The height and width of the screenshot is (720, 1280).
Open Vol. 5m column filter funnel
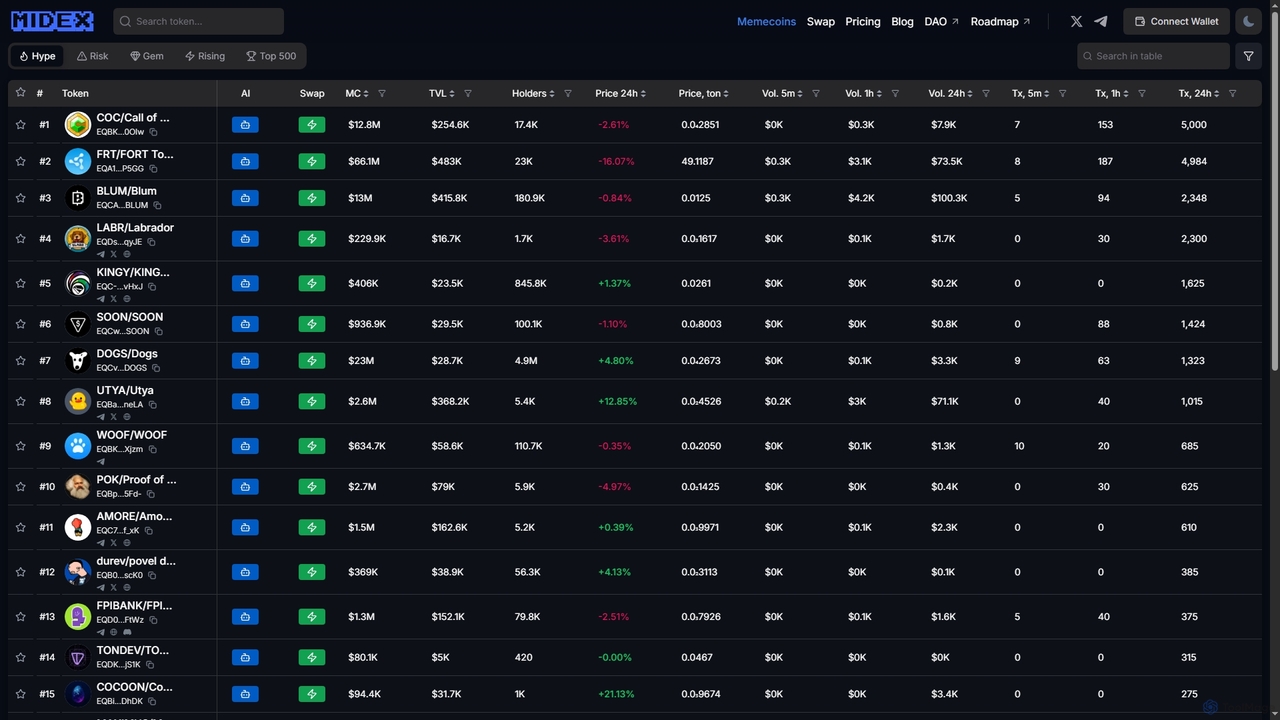[x=816, y=93]
